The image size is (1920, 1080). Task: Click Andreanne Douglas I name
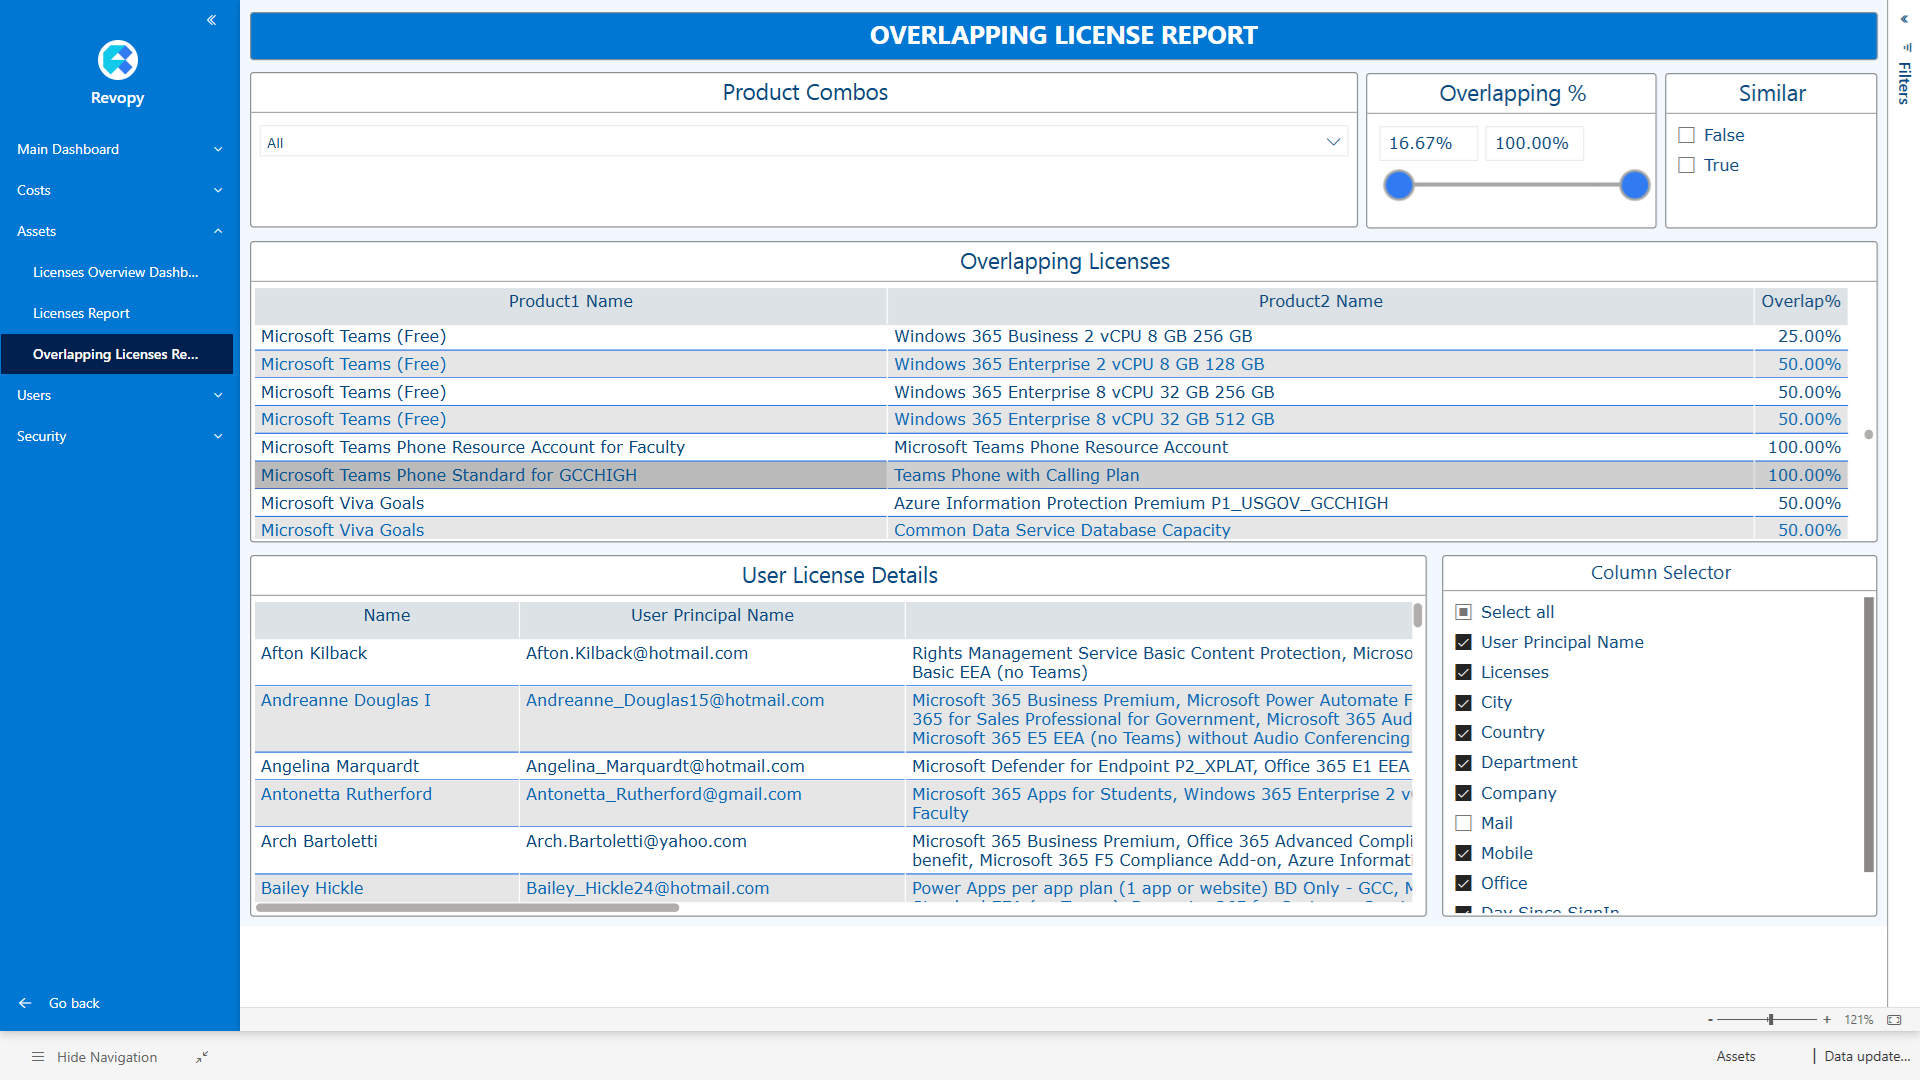click(x=346, y=700)
